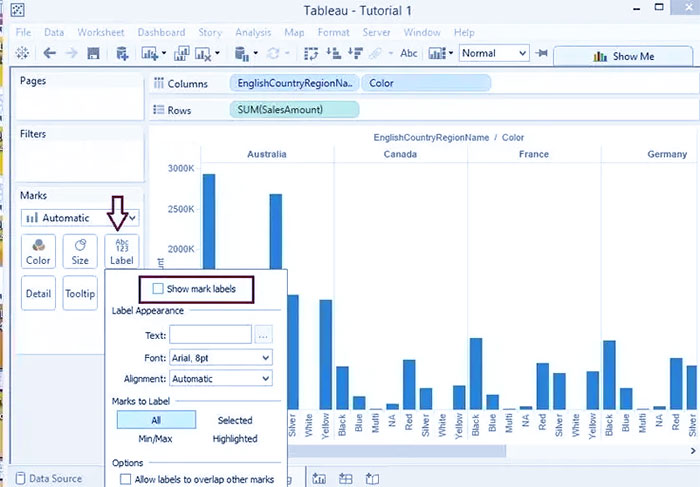This screenshot has width=700, height=487.
Task: Click the Show/Hide Cards icon
Action: (437, 54)
